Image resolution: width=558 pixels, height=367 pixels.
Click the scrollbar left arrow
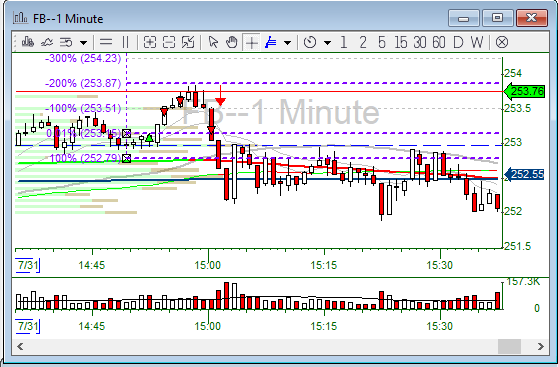20,346
